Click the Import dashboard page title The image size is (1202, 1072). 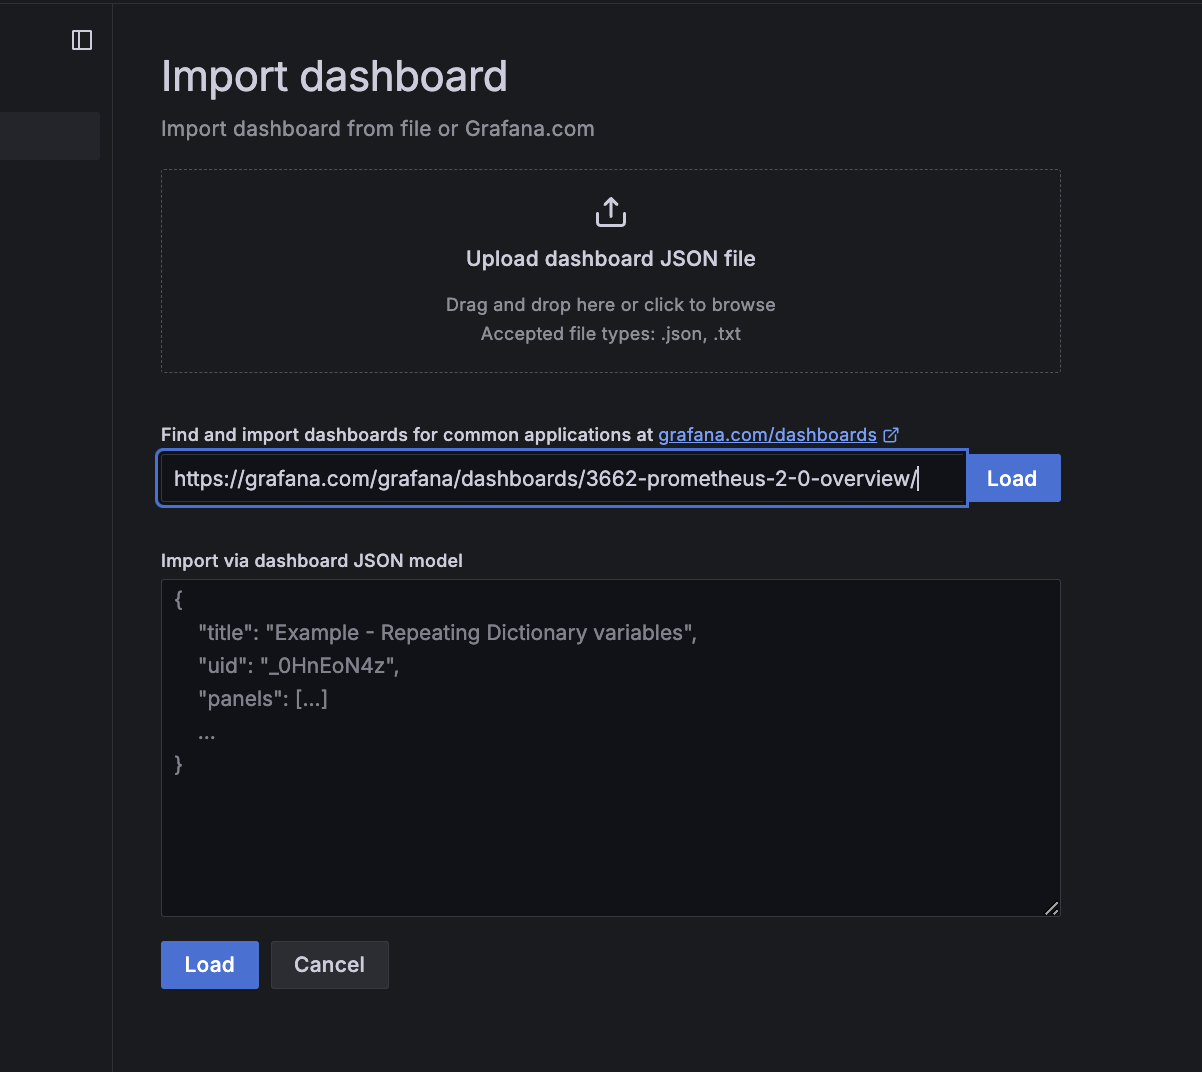[334, 76]
